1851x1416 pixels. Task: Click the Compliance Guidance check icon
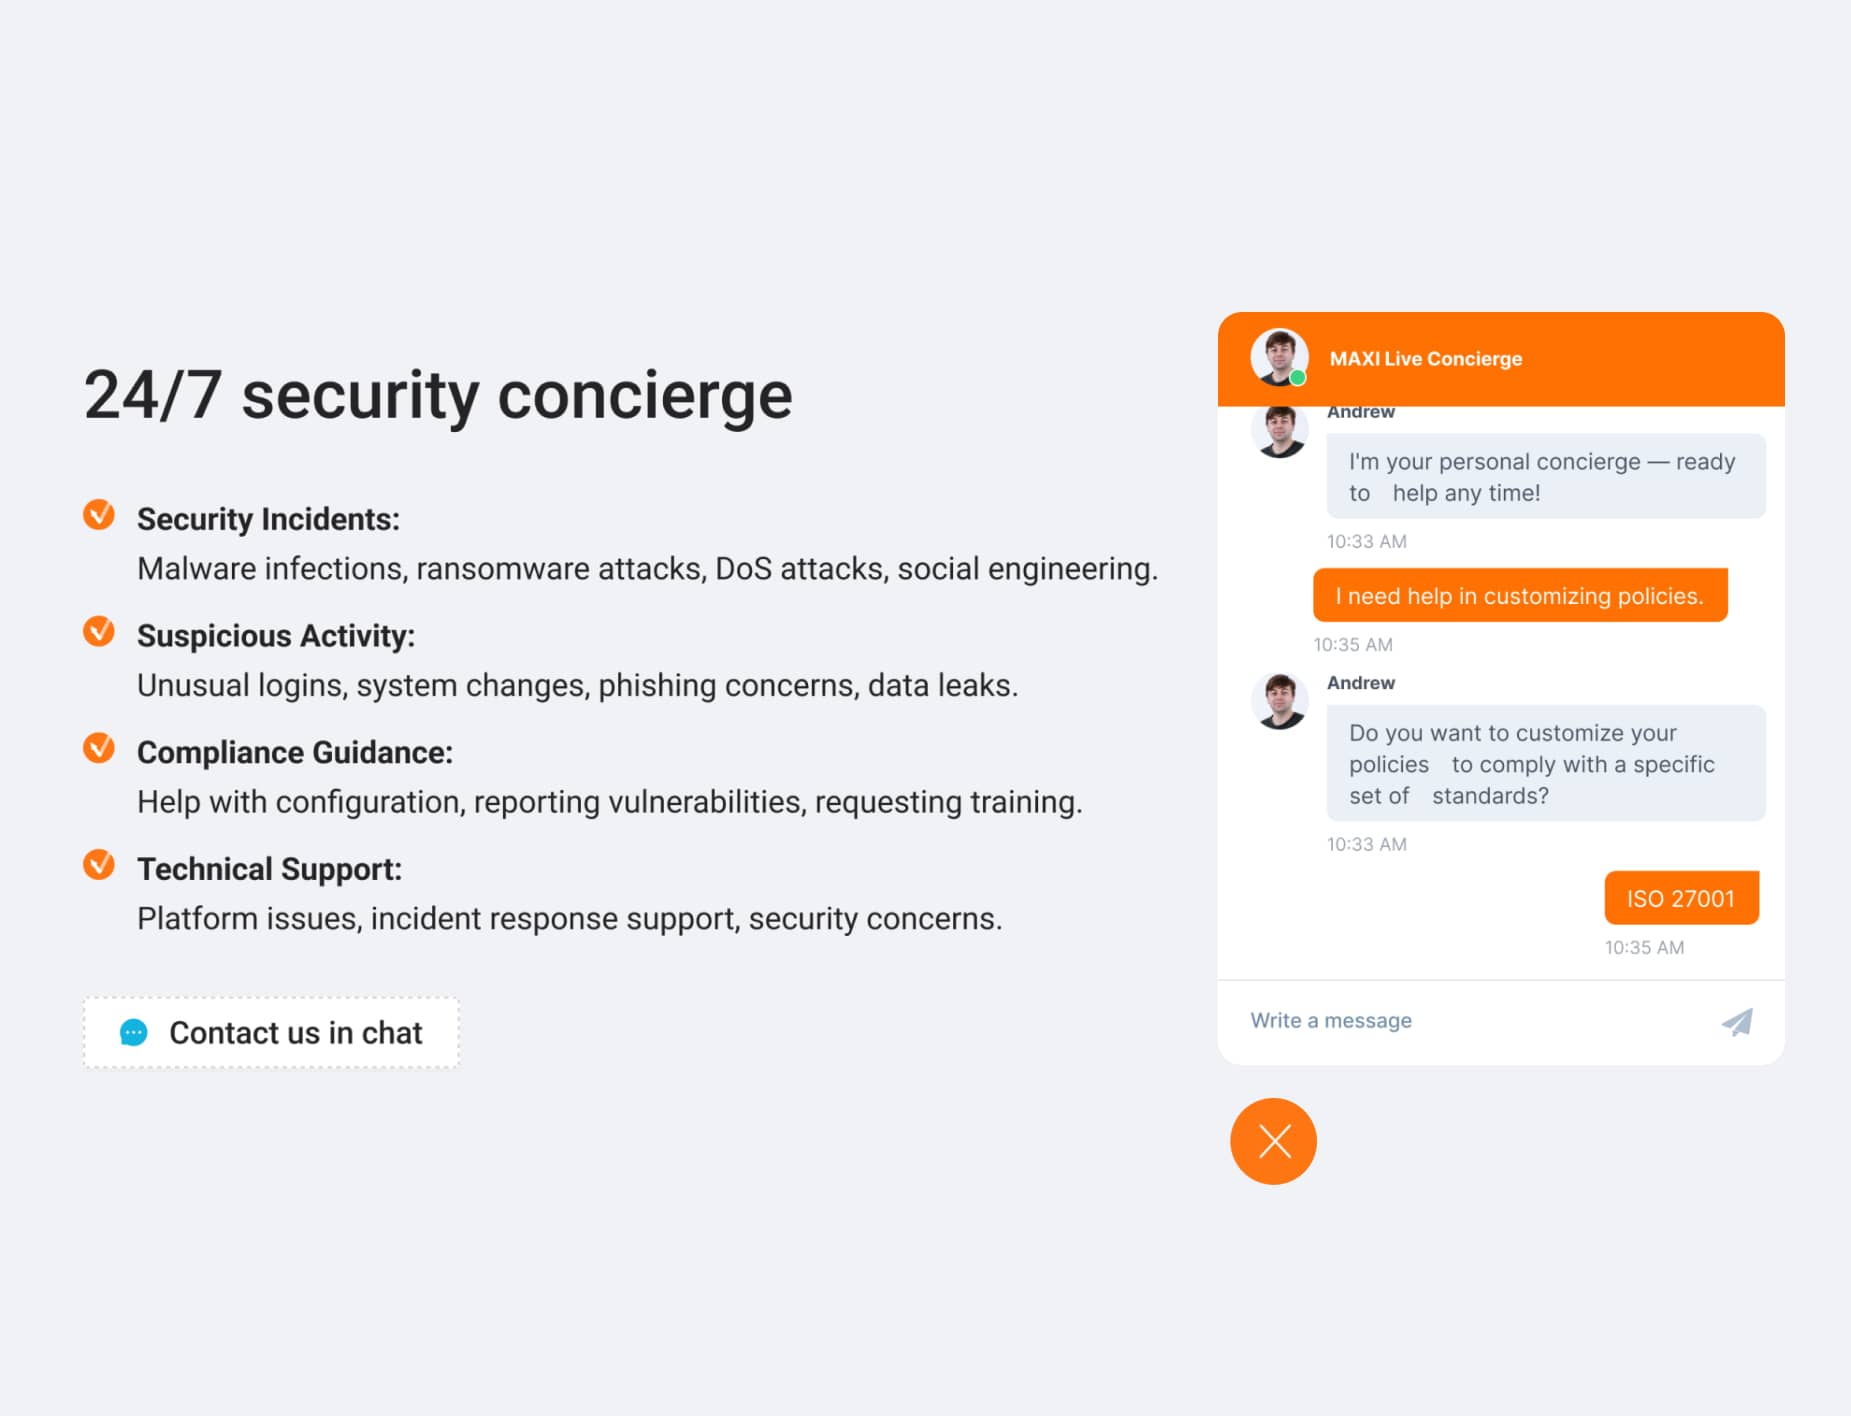98,748
